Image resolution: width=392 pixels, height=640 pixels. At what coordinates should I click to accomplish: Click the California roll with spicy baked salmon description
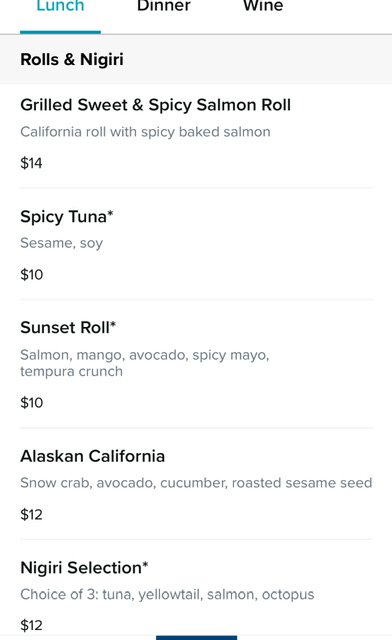click(x=145, y=132)
